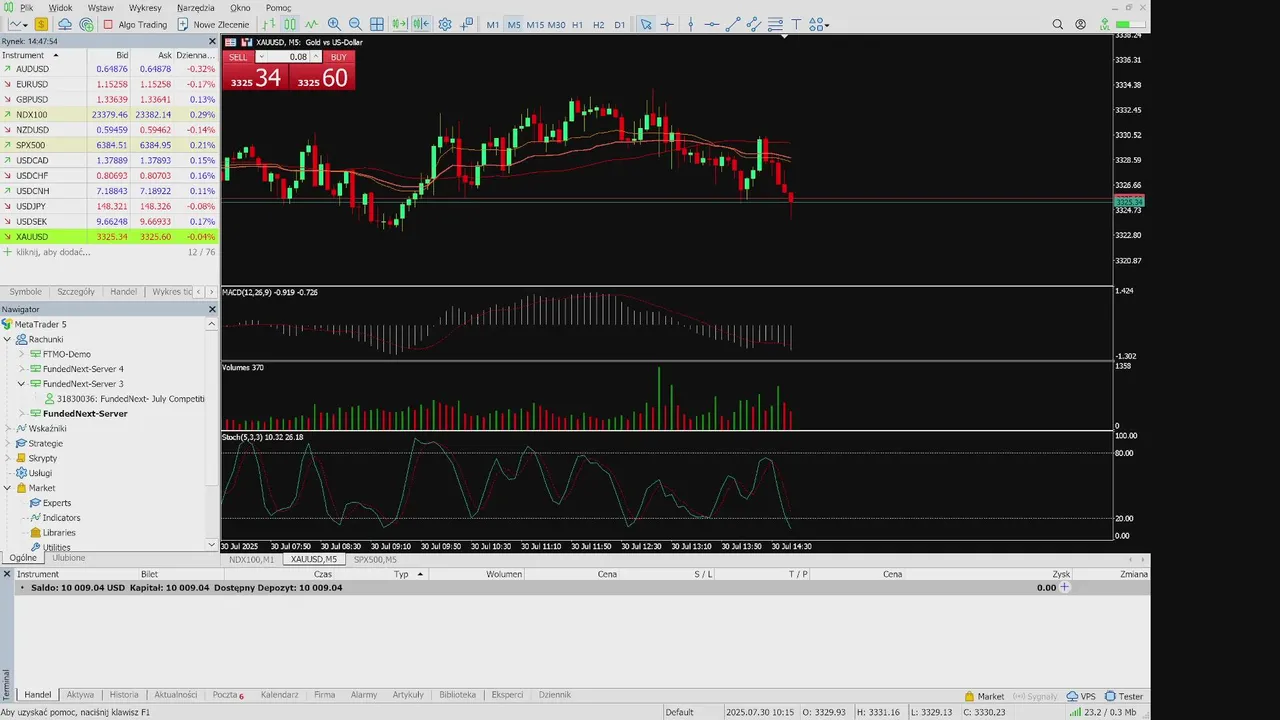Select the M5 timeframe
Image resolution: width=1280 pixels, height=720 pixels.
click(x=514, y=25)
